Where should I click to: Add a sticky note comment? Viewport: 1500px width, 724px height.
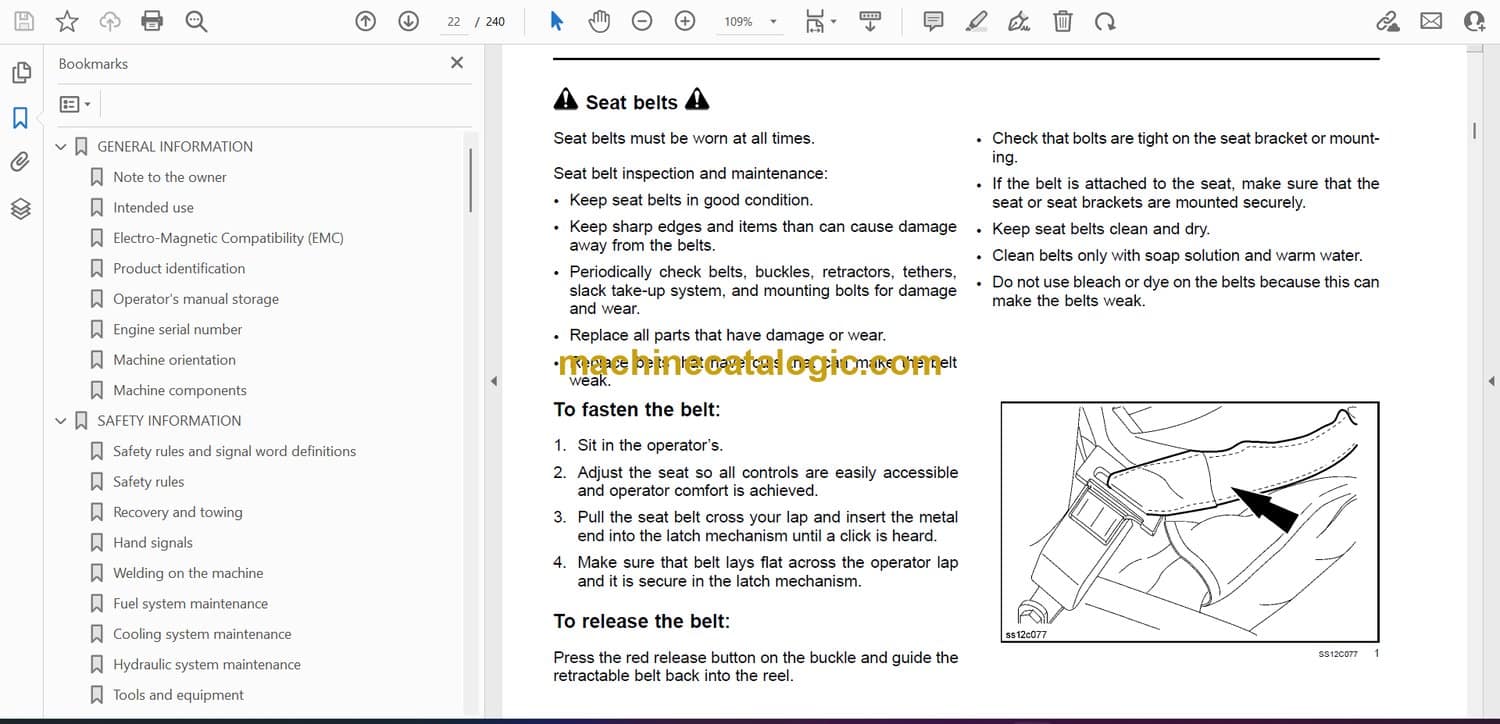pyautogui.click(x=933, y=21)
